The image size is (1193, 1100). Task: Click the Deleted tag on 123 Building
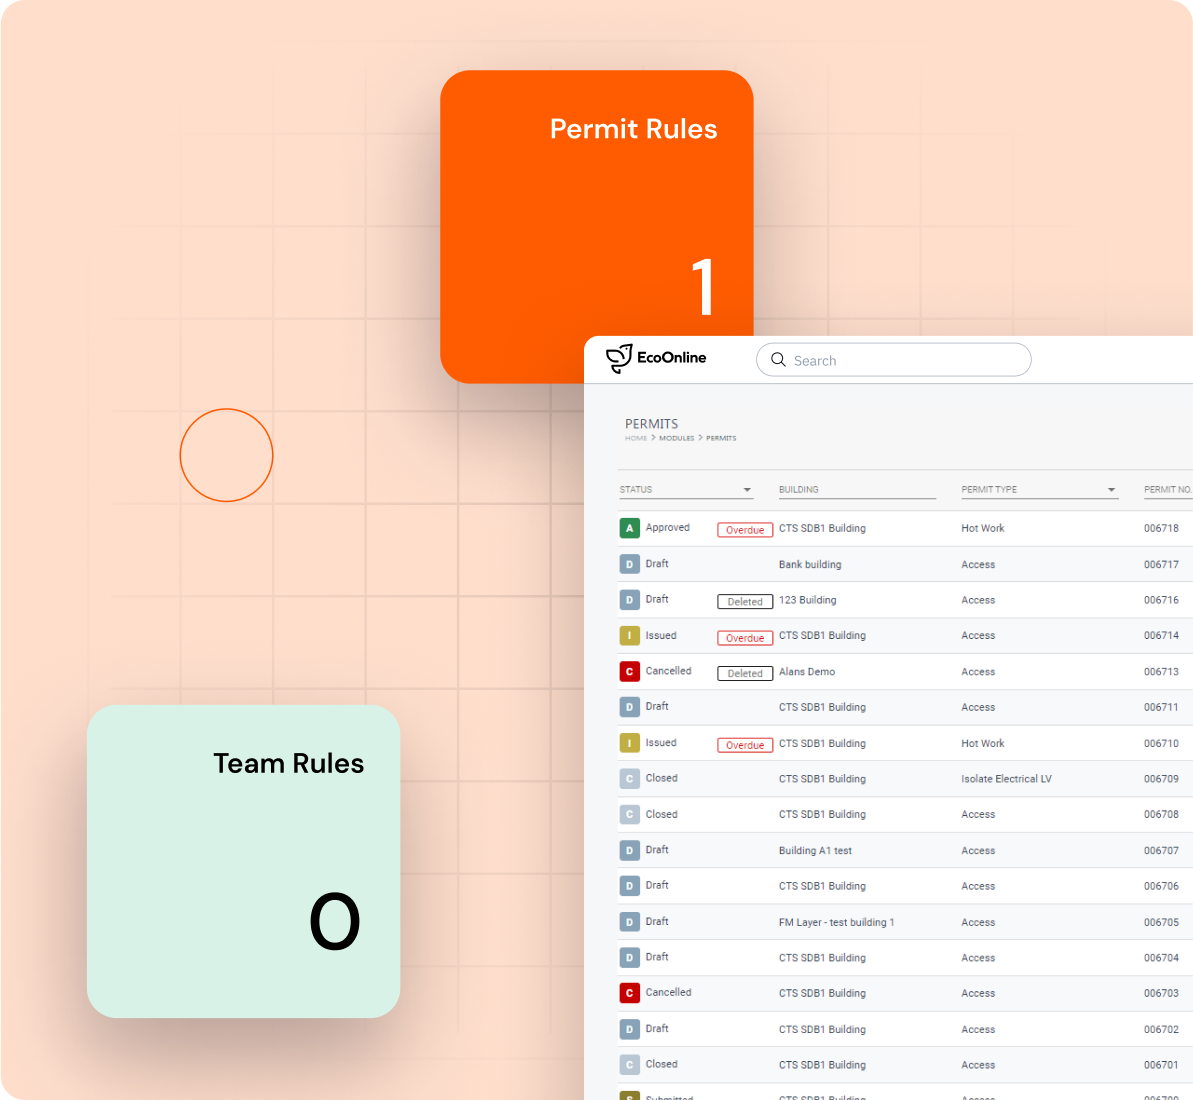(745, 602)
